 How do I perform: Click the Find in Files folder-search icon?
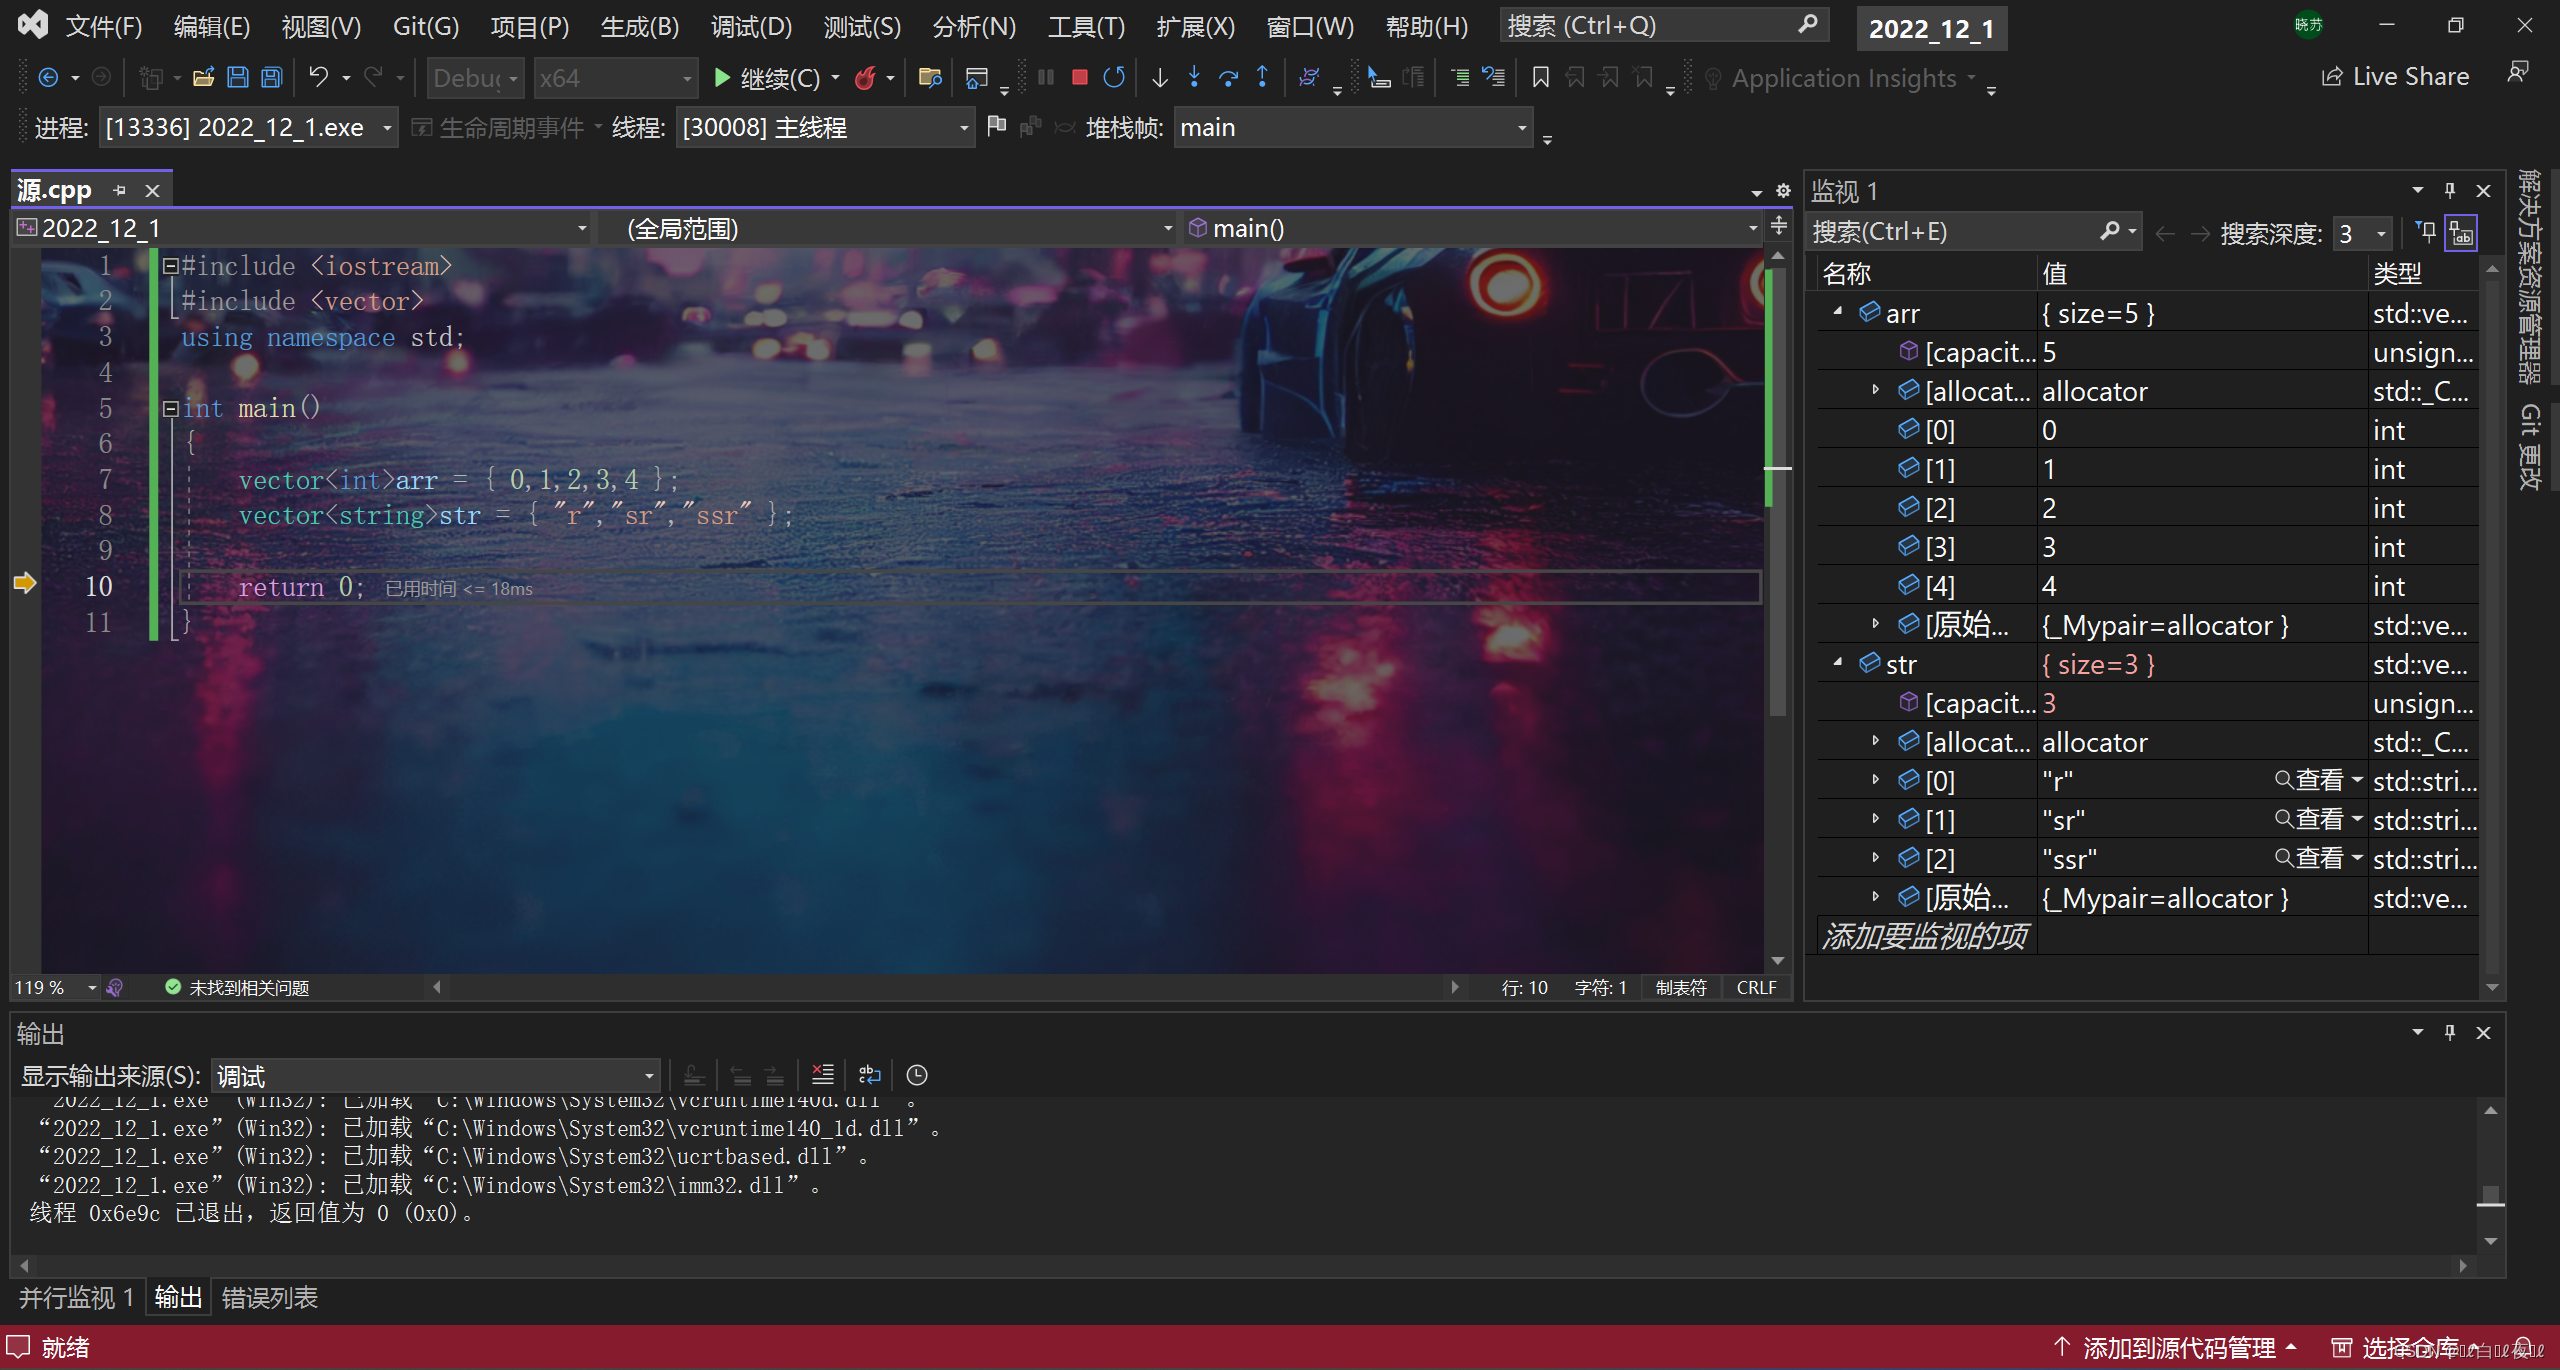click(x=930, y=77)
